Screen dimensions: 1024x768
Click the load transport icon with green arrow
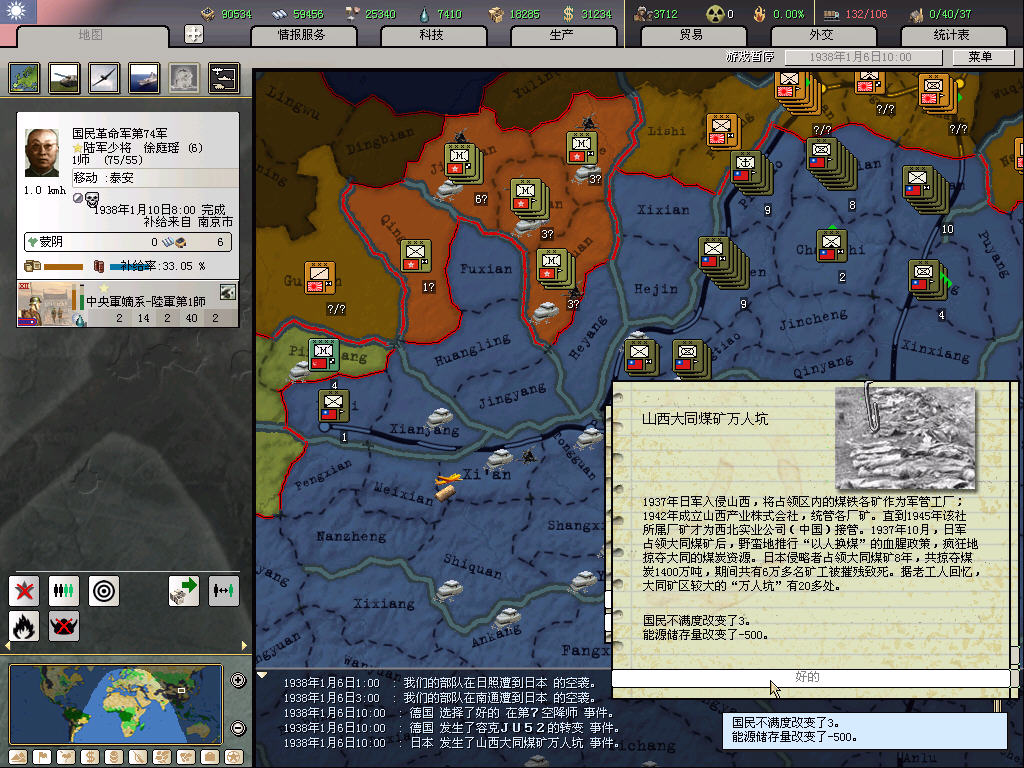(184, 591)
